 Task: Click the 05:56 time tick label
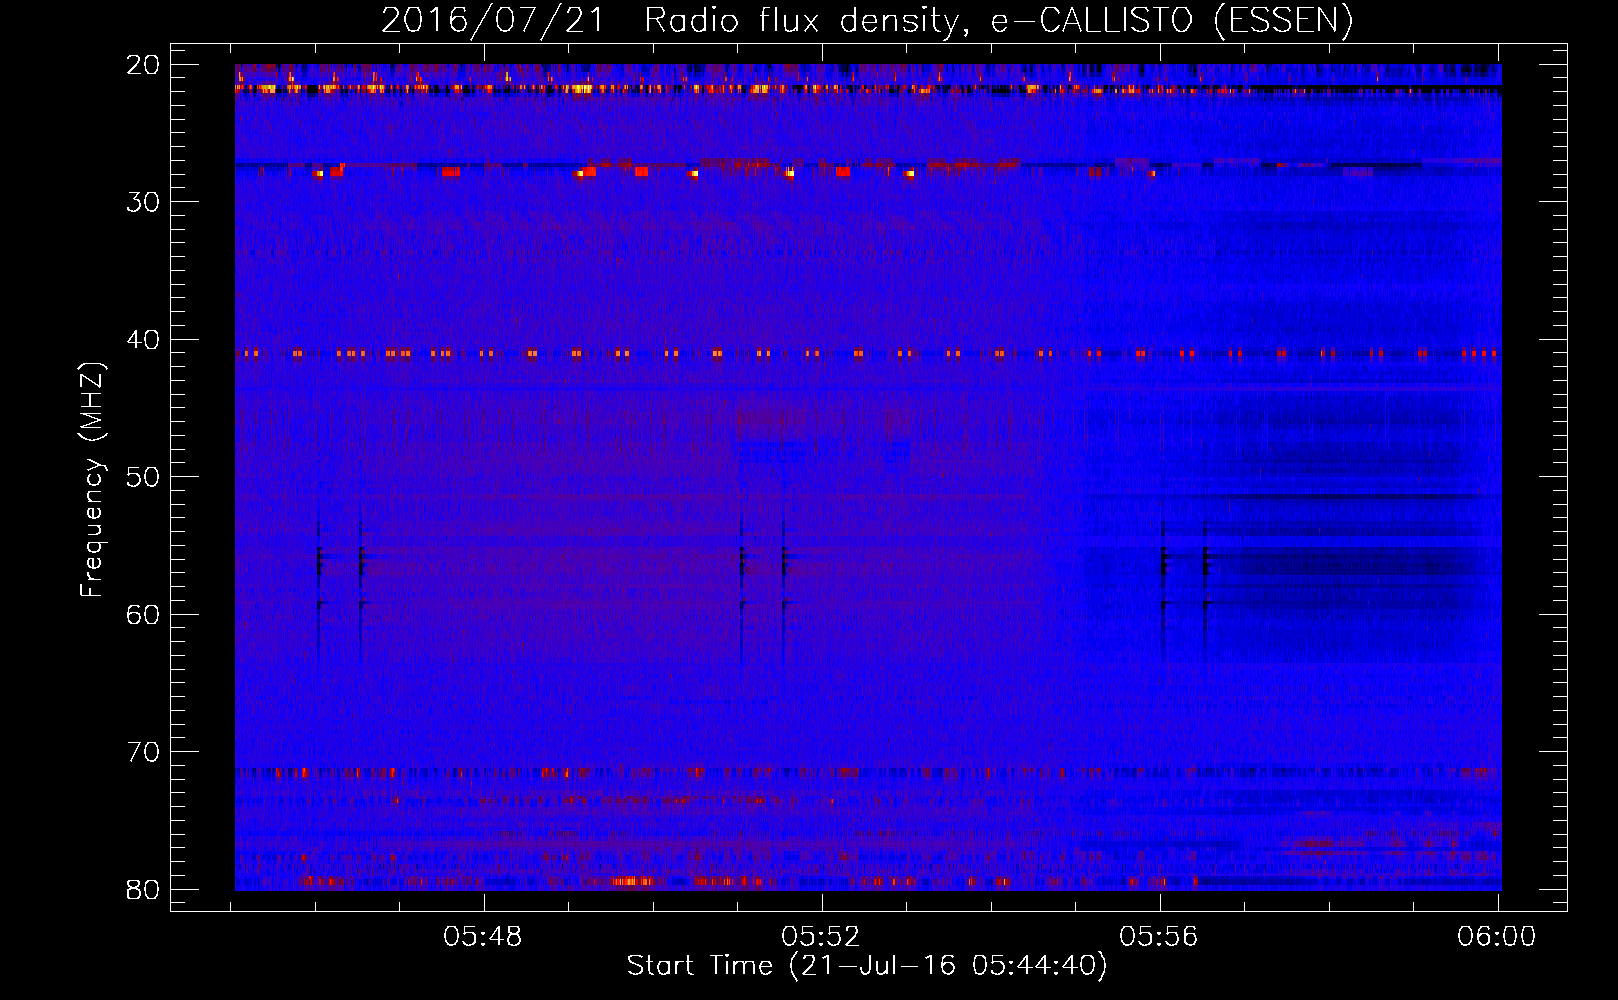pos(1159,937)
